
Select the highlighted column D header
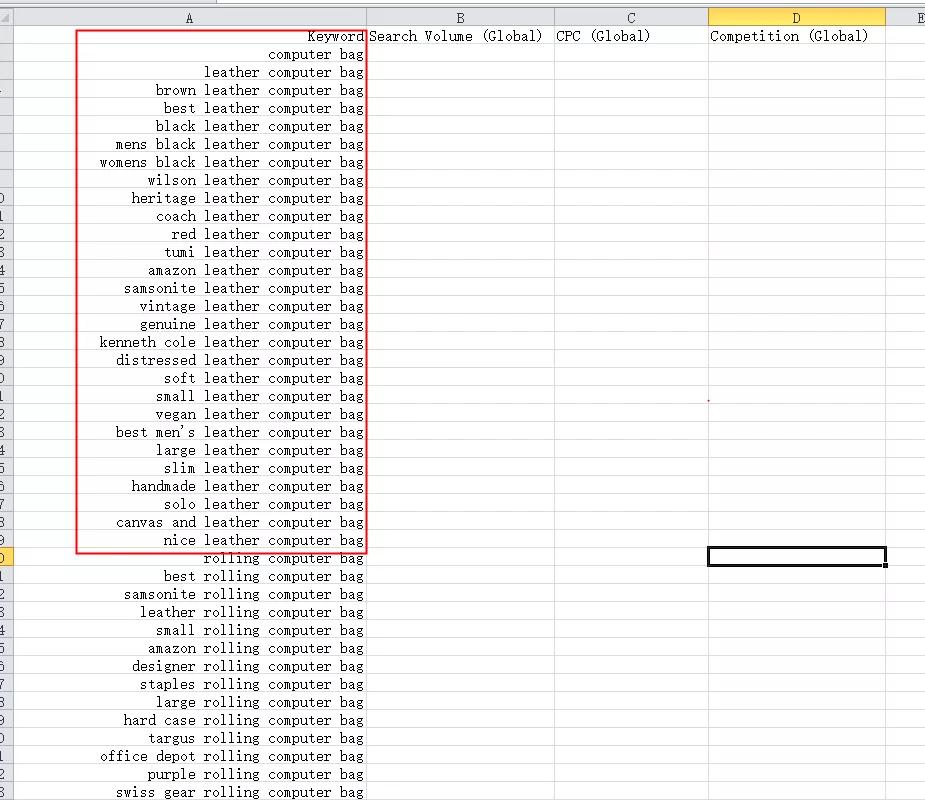(796, 17)
